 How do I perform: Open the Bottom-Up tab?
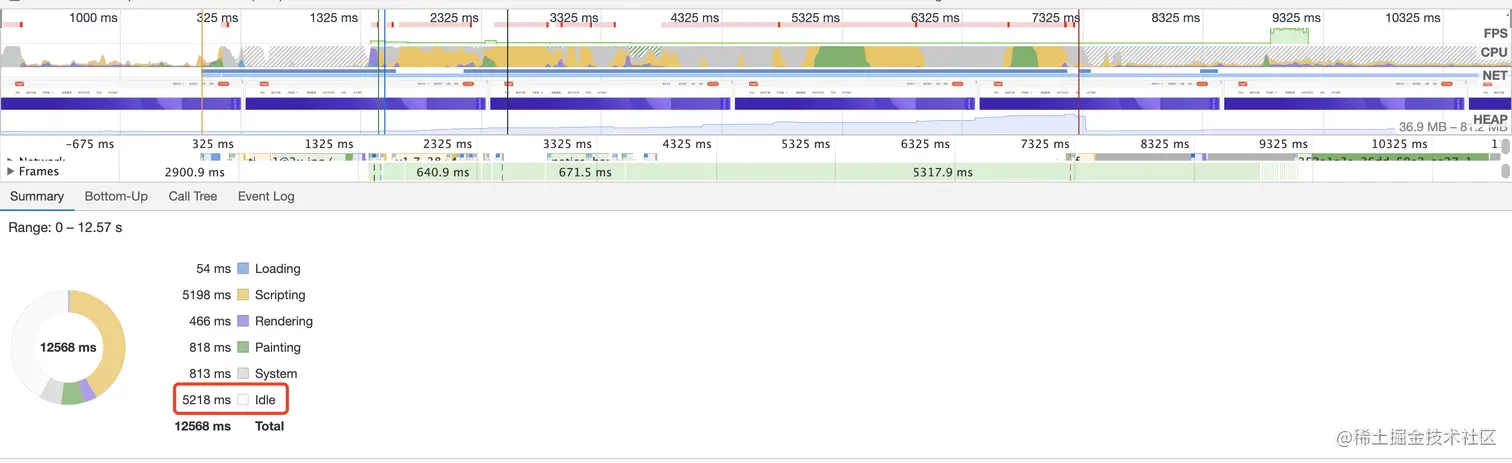point(116,196)
